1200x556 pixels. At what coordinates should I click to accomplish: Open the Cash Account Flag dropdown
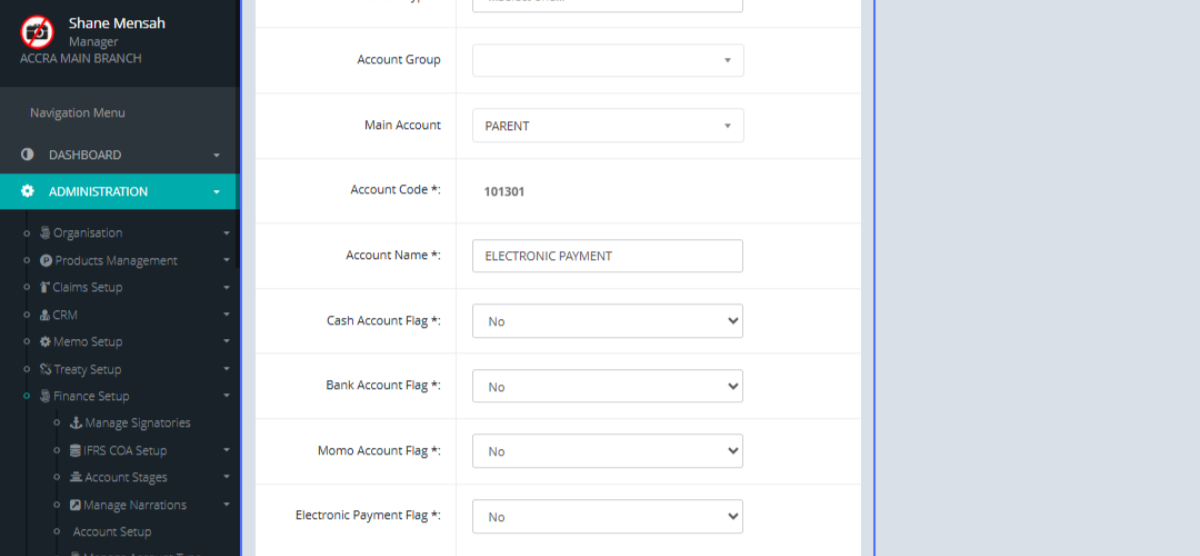[607, 321]
